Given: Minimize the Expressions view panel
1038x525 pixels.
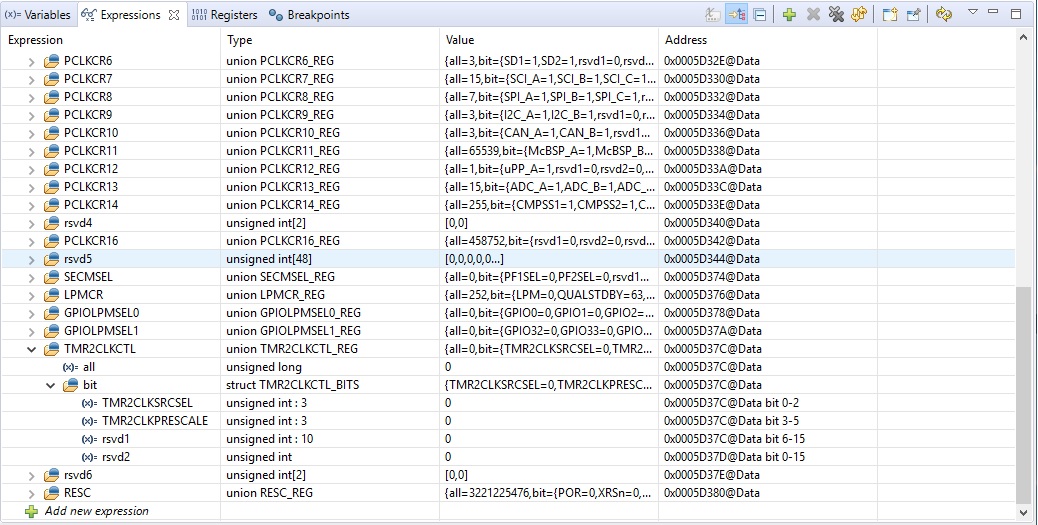Looking at the screenshot, I should (992, 11).
